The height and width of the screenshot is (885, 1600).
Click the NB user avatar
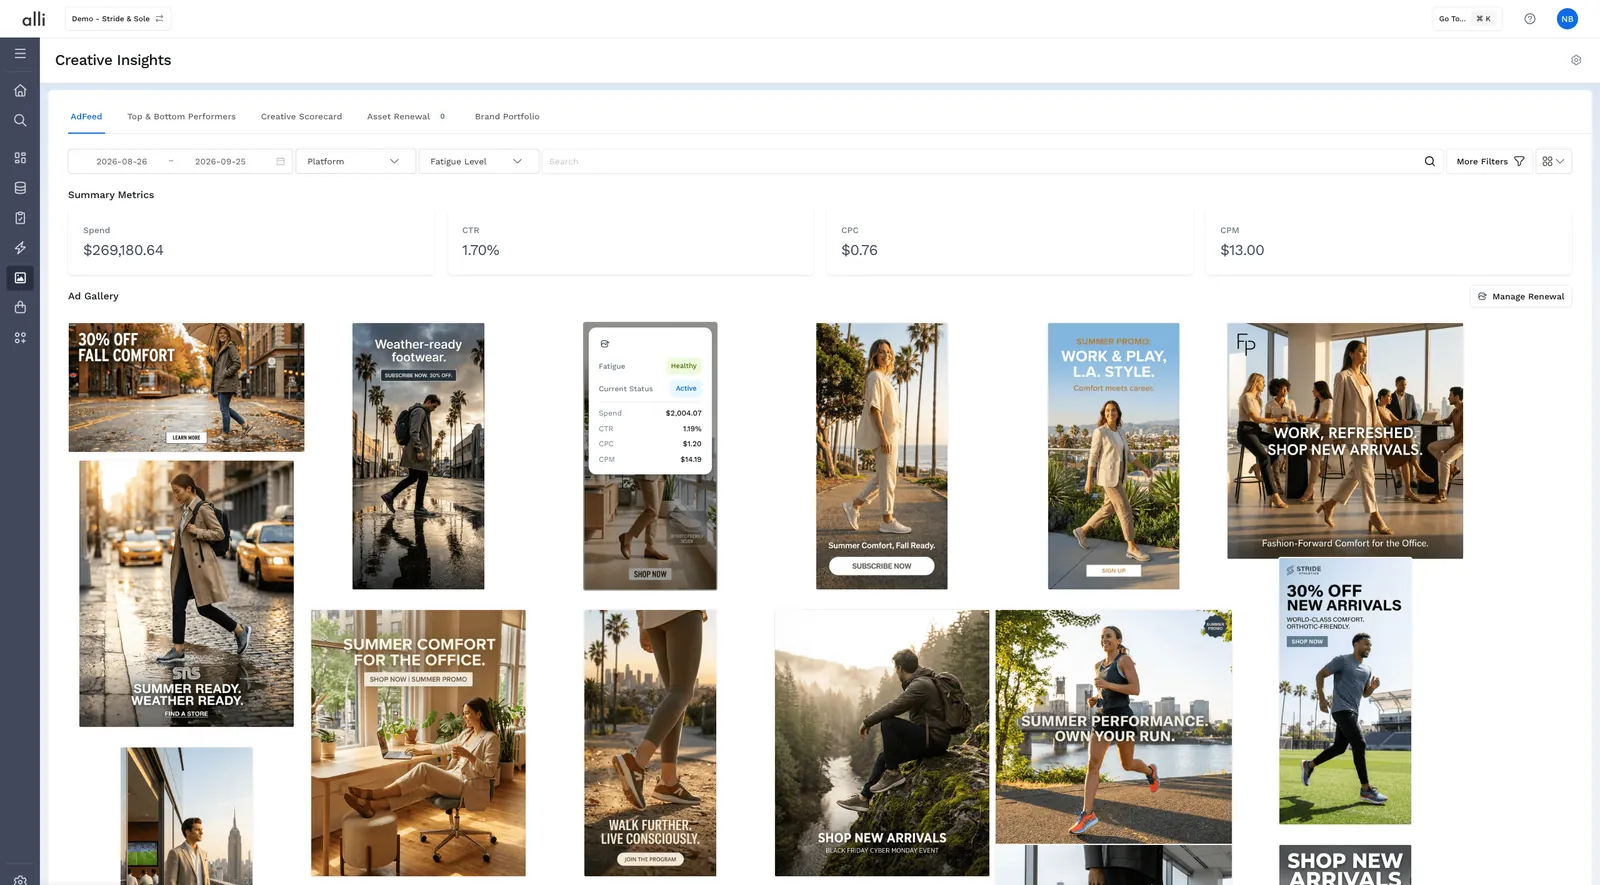(x=1567, y=19)
